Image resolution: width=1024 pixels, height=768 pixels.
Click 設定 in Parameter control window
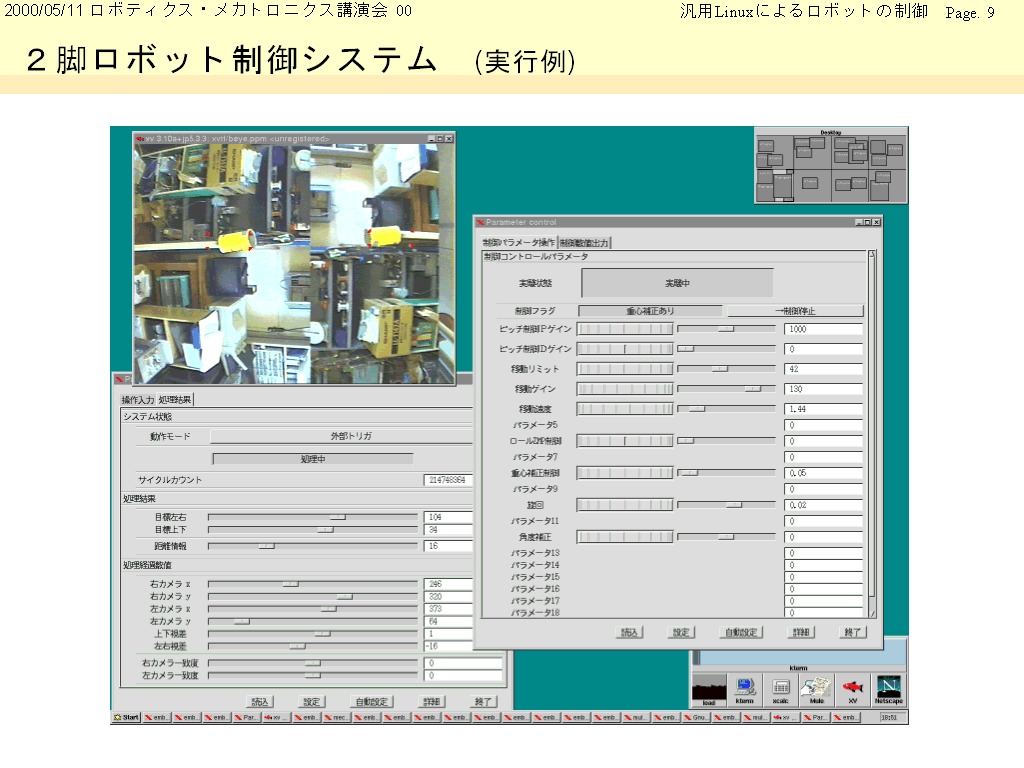pyautogui.click(x=680, y=632)
